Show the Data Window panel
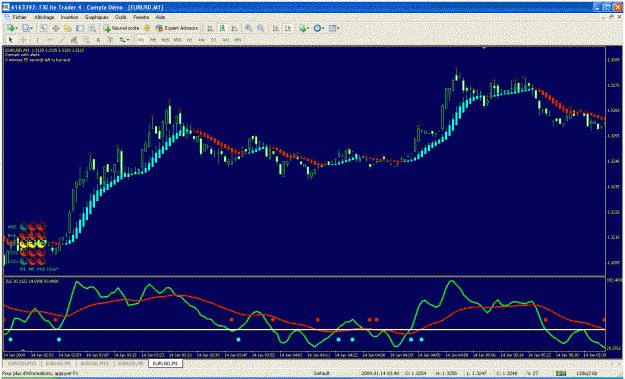This screenshot has width=625, height=379. 55,28
